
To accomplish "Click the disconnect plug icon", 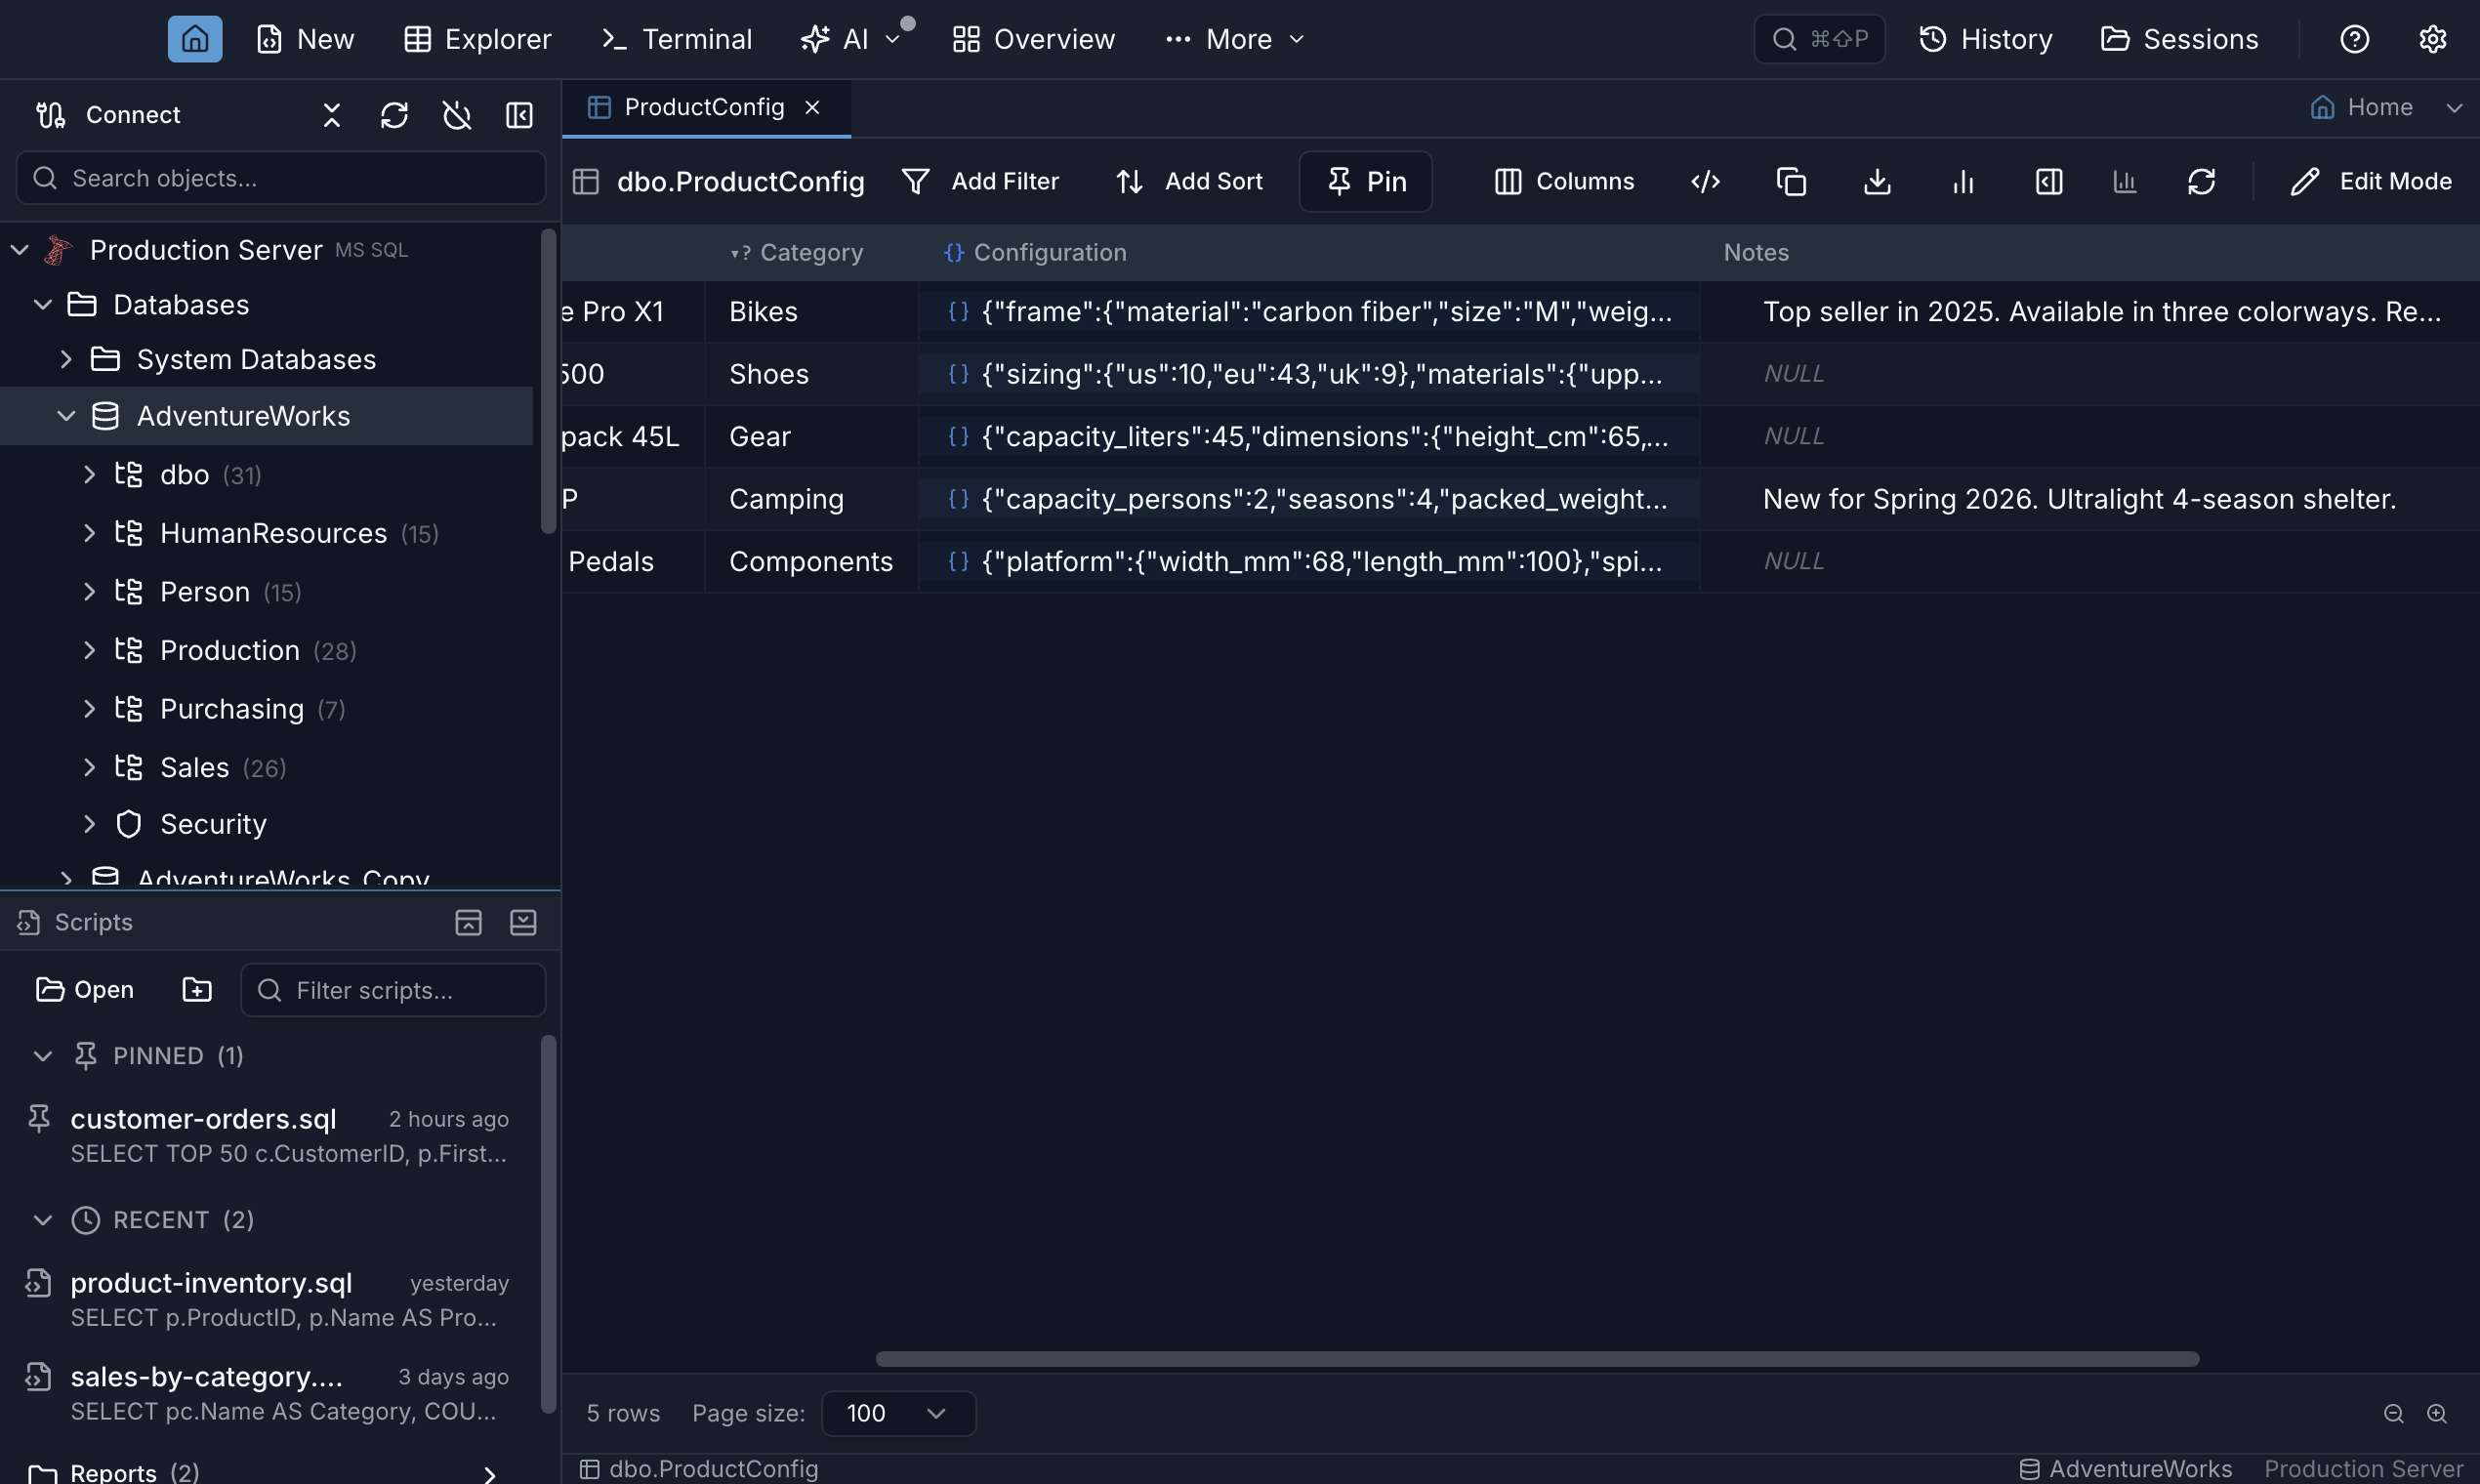I will tap(457, 115).
